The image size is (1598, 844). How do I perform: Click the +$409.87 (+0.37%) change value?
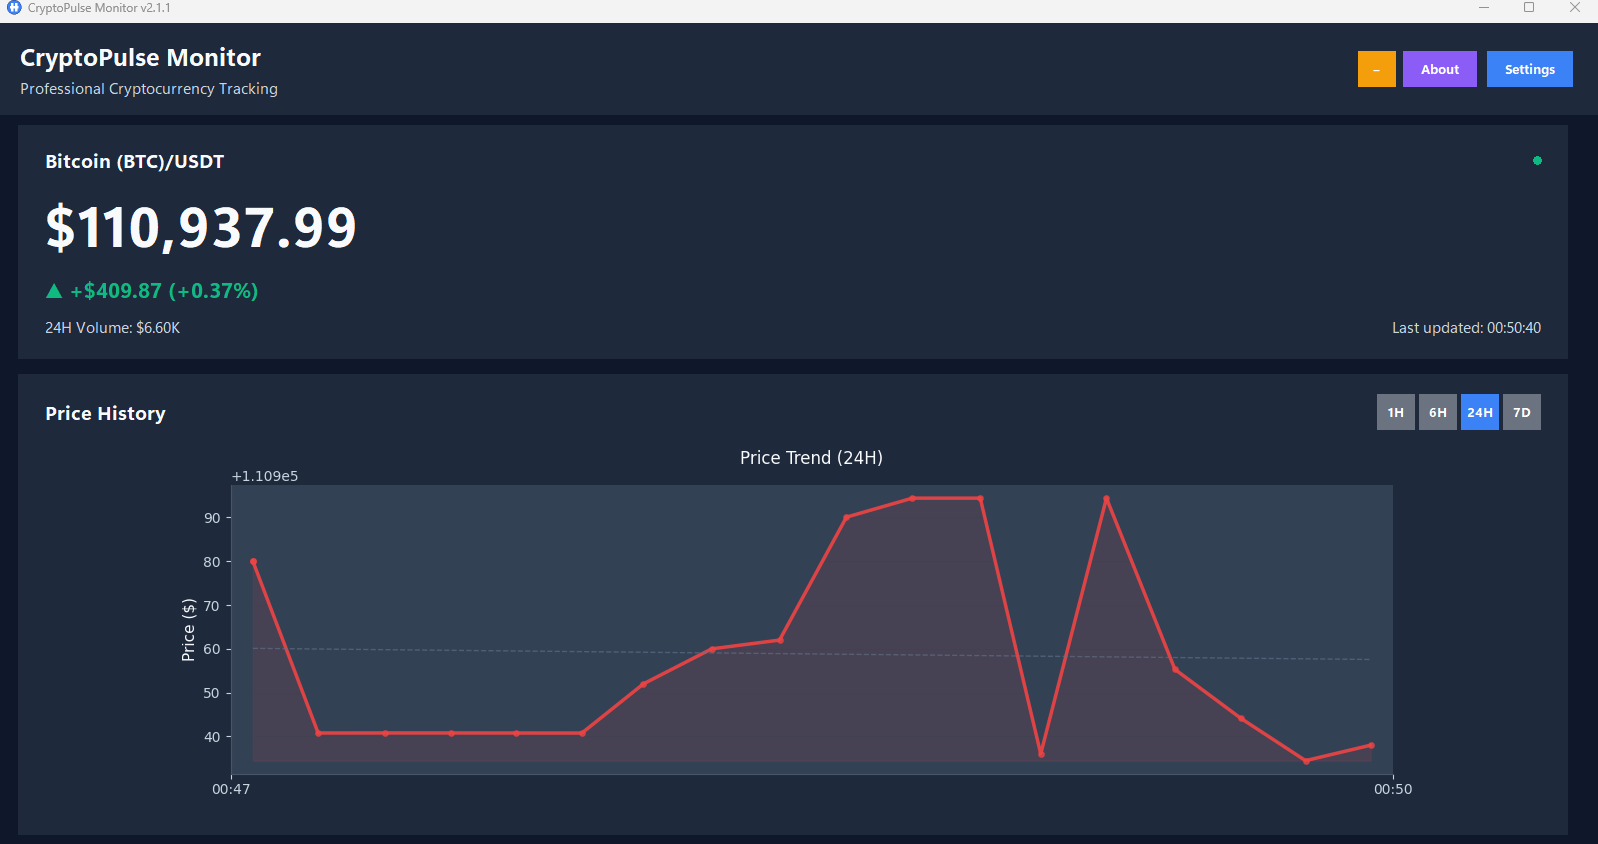(x=164, y=291)
